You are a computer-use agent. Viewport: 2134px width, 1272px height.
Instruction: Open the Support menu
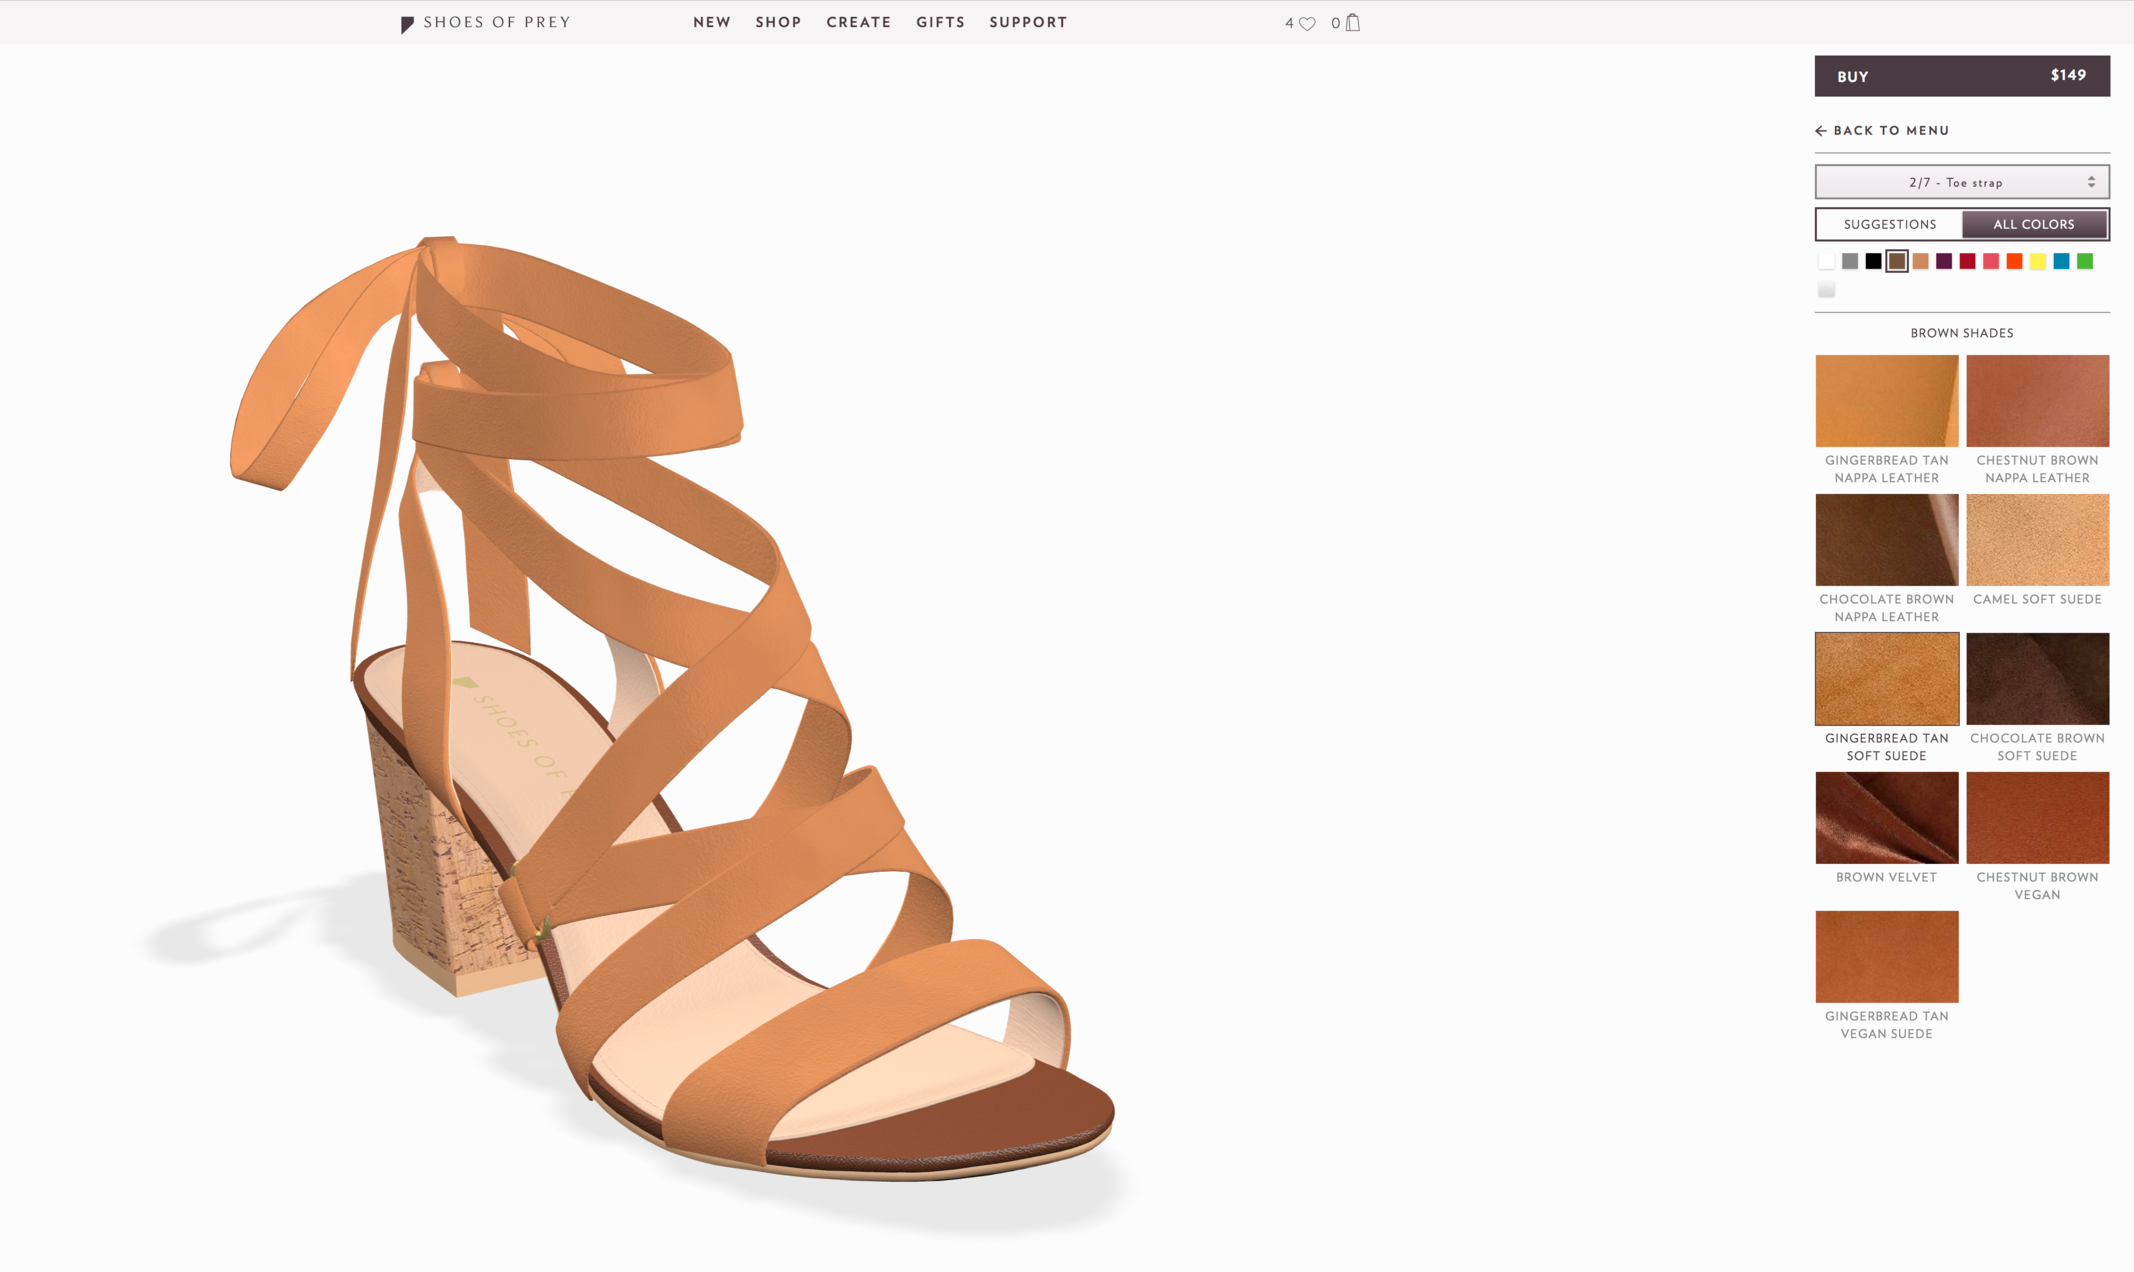1028,22
